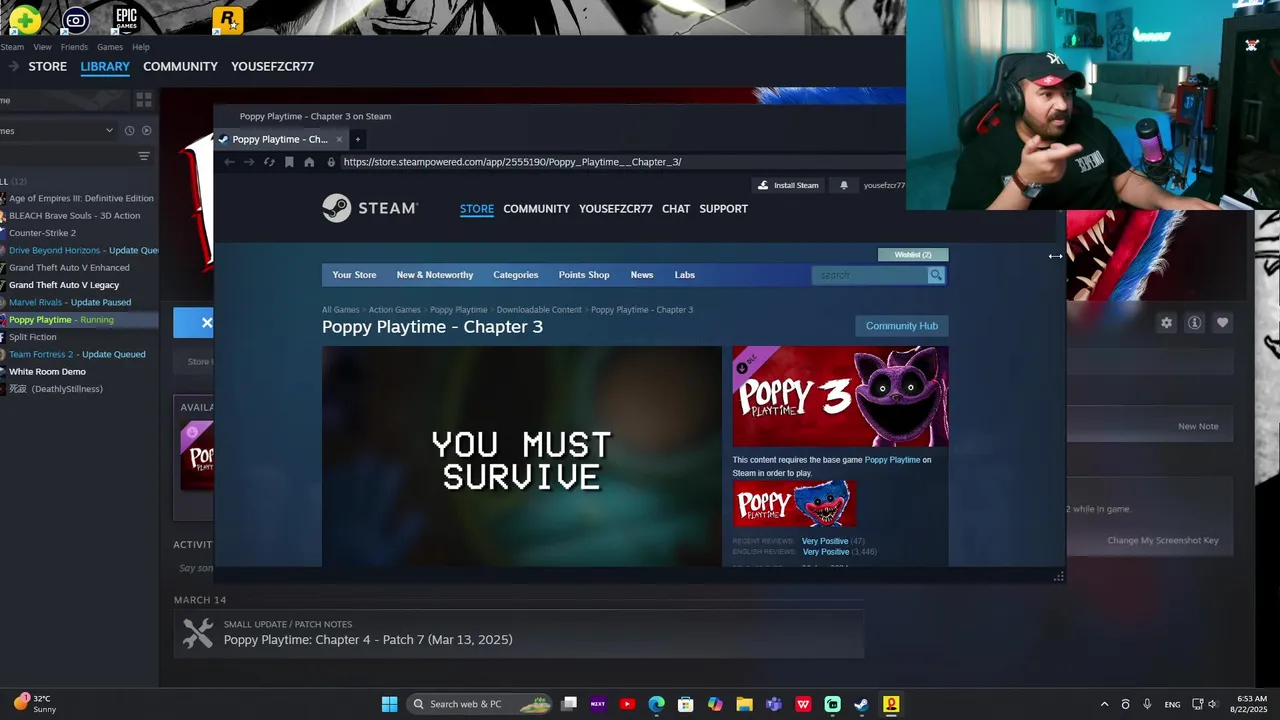Open the Points Shop link
The image size is (1280, 720).
(584, 275)
